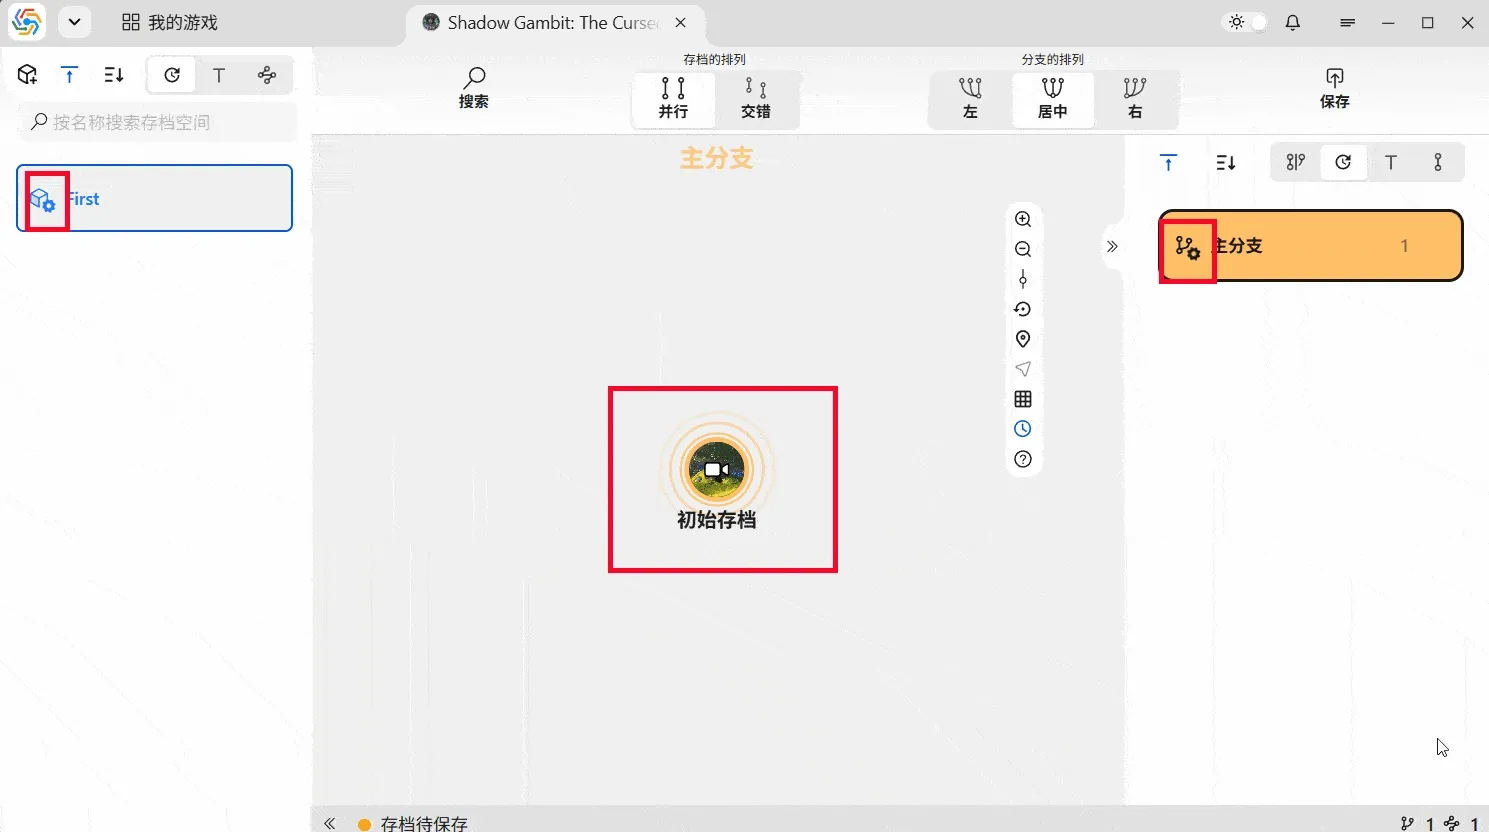1489x832 pixels.
Task: Click the save space search field
Action: (x=160, y=122)
